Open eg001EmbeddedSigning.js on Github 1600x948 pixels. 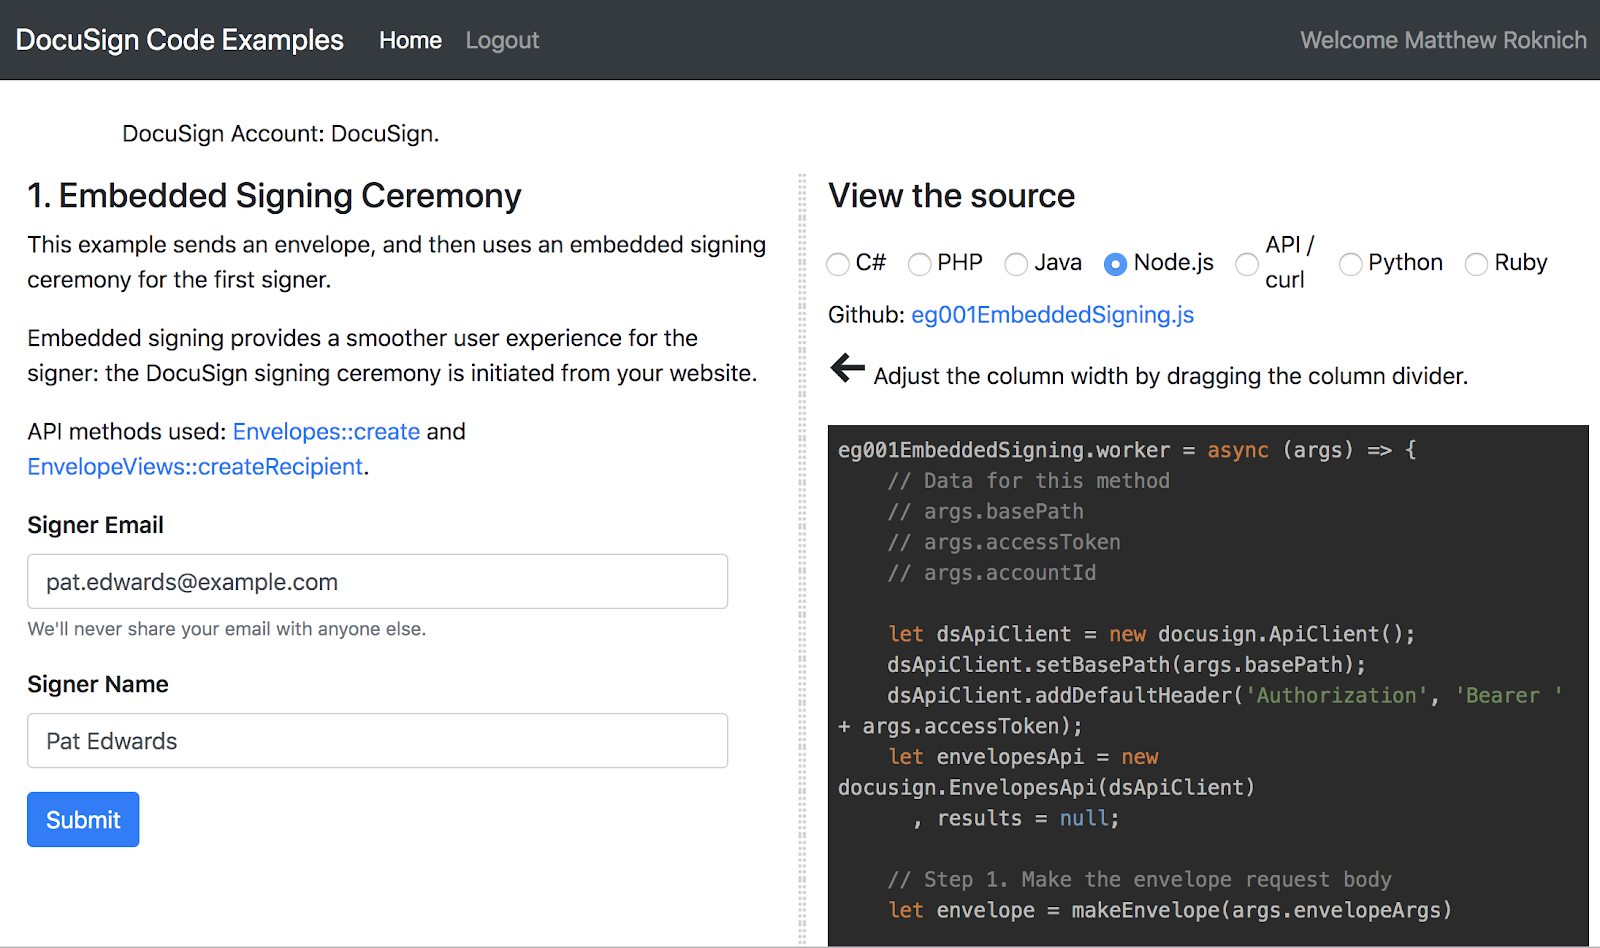(1052, 315)
